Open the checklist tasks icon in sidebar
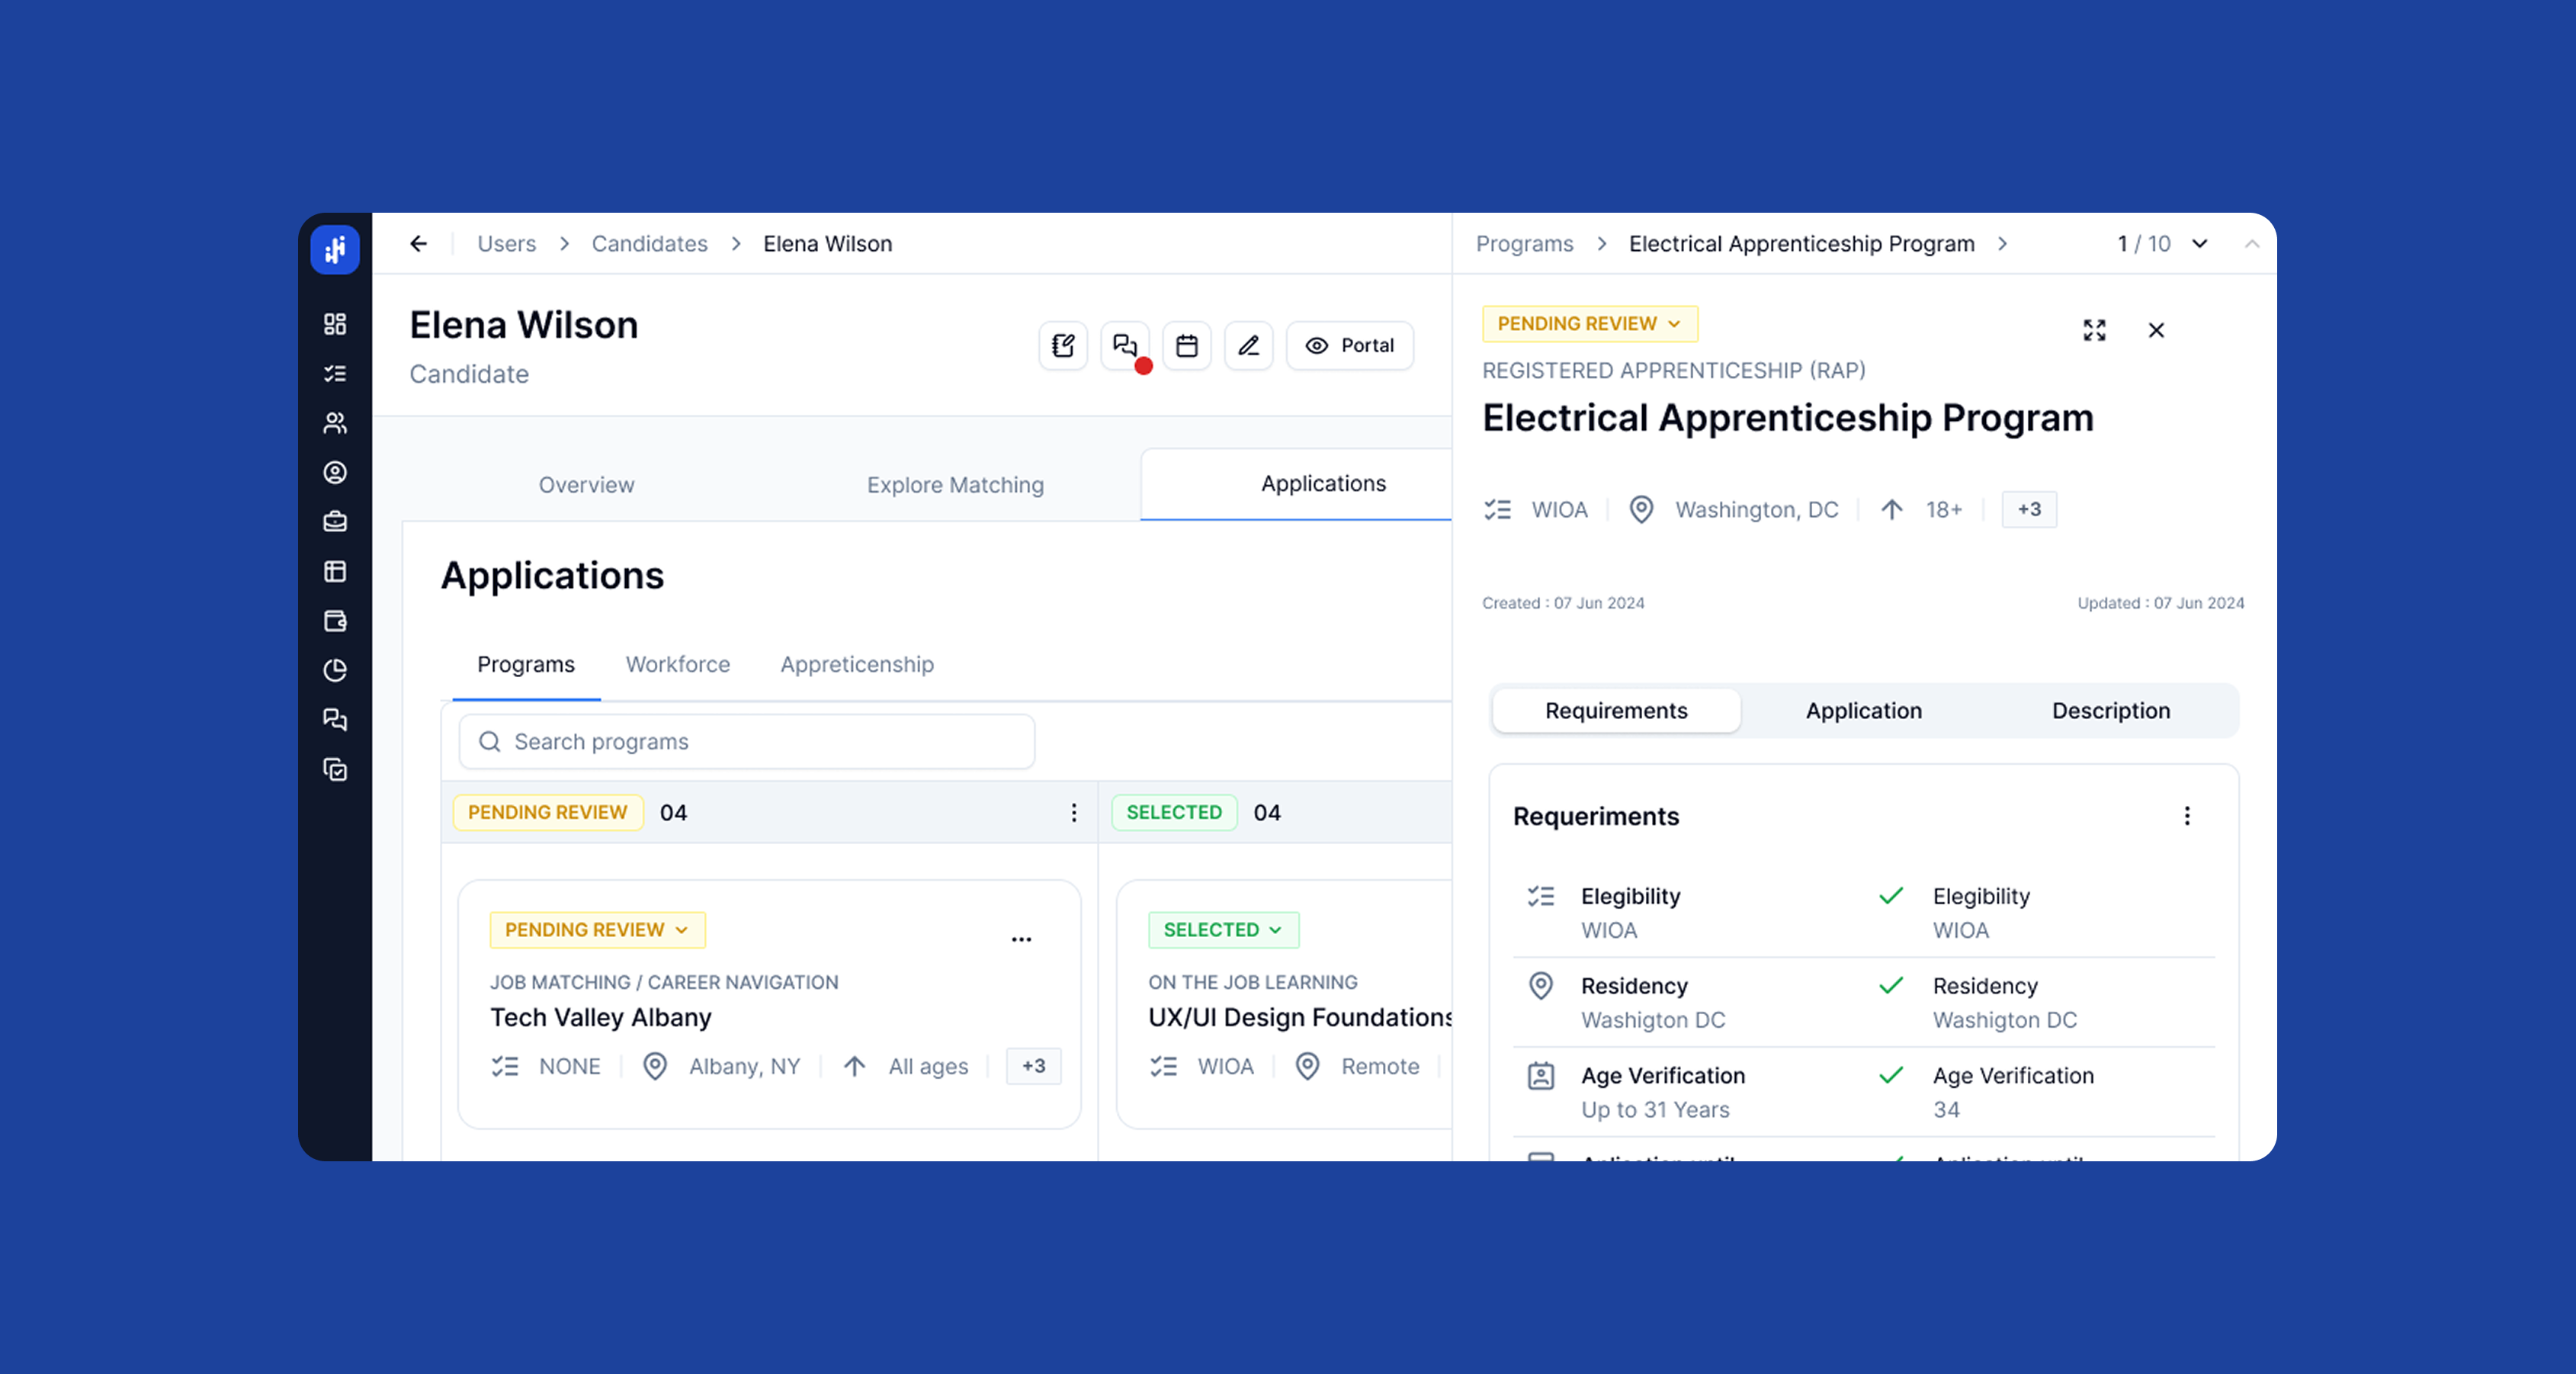The height and width of the screenshot is (1374, 2576). [335, 373]
